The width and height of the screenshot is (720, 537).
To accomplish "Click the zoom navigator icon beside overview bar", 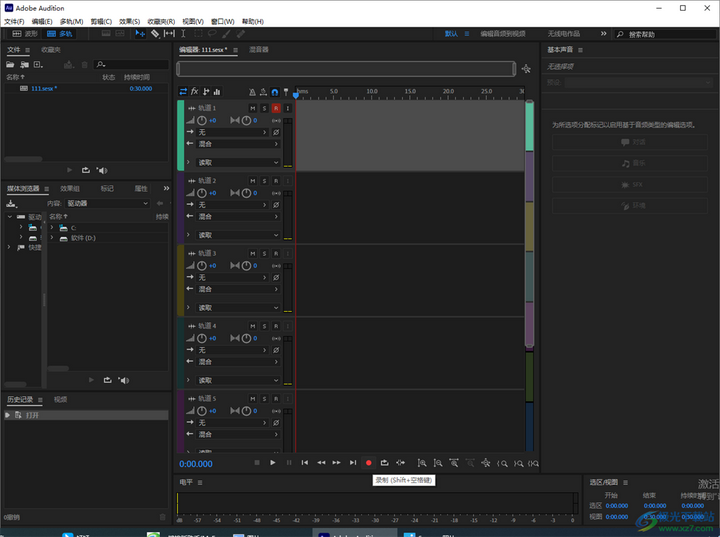I will pos(526,69).
